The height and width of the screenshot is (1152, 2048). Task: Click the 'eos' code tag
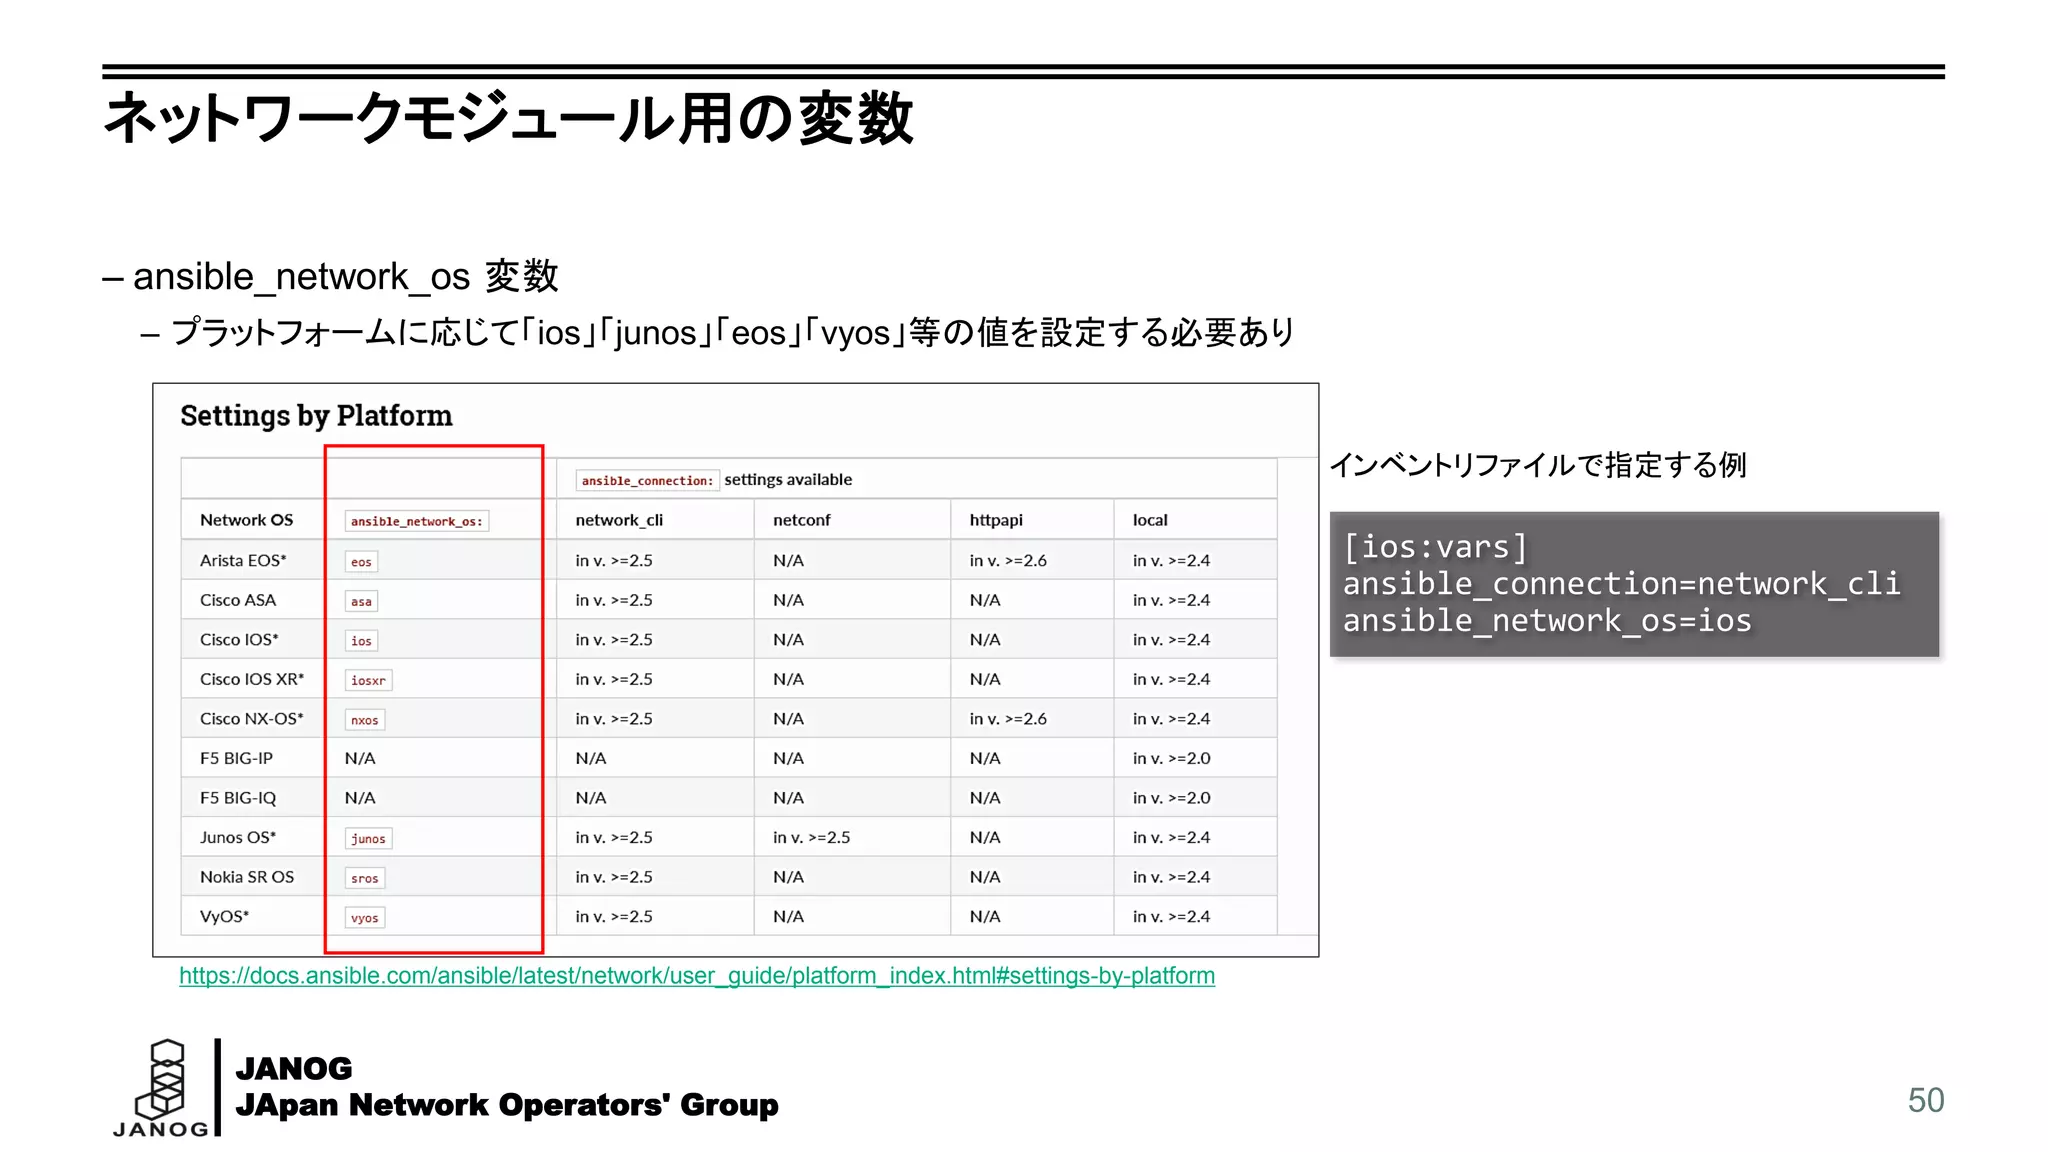pyautogui.click(x=361, y=562)
